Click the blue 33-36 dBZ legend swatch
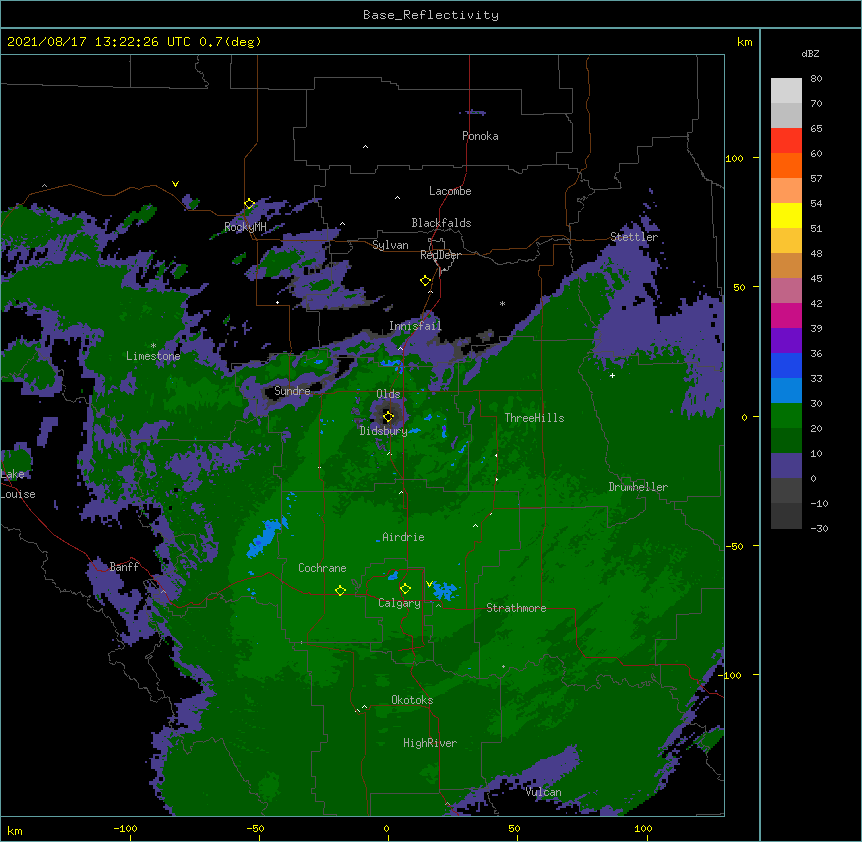This screenshot has width=862, height=842. [x=786, y=365]
